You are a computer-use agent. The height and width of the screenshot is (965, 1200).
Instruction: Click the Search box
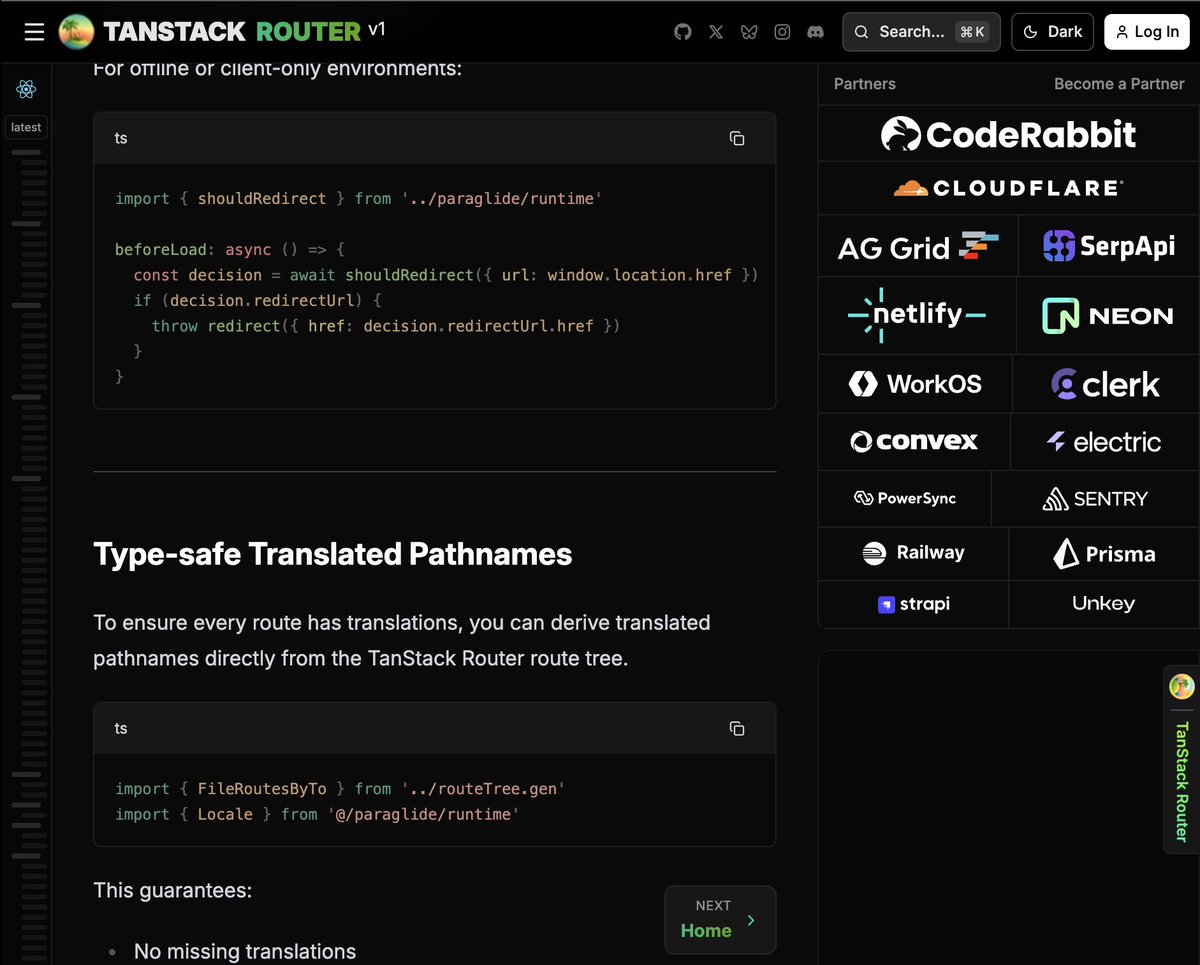point(920,32)
